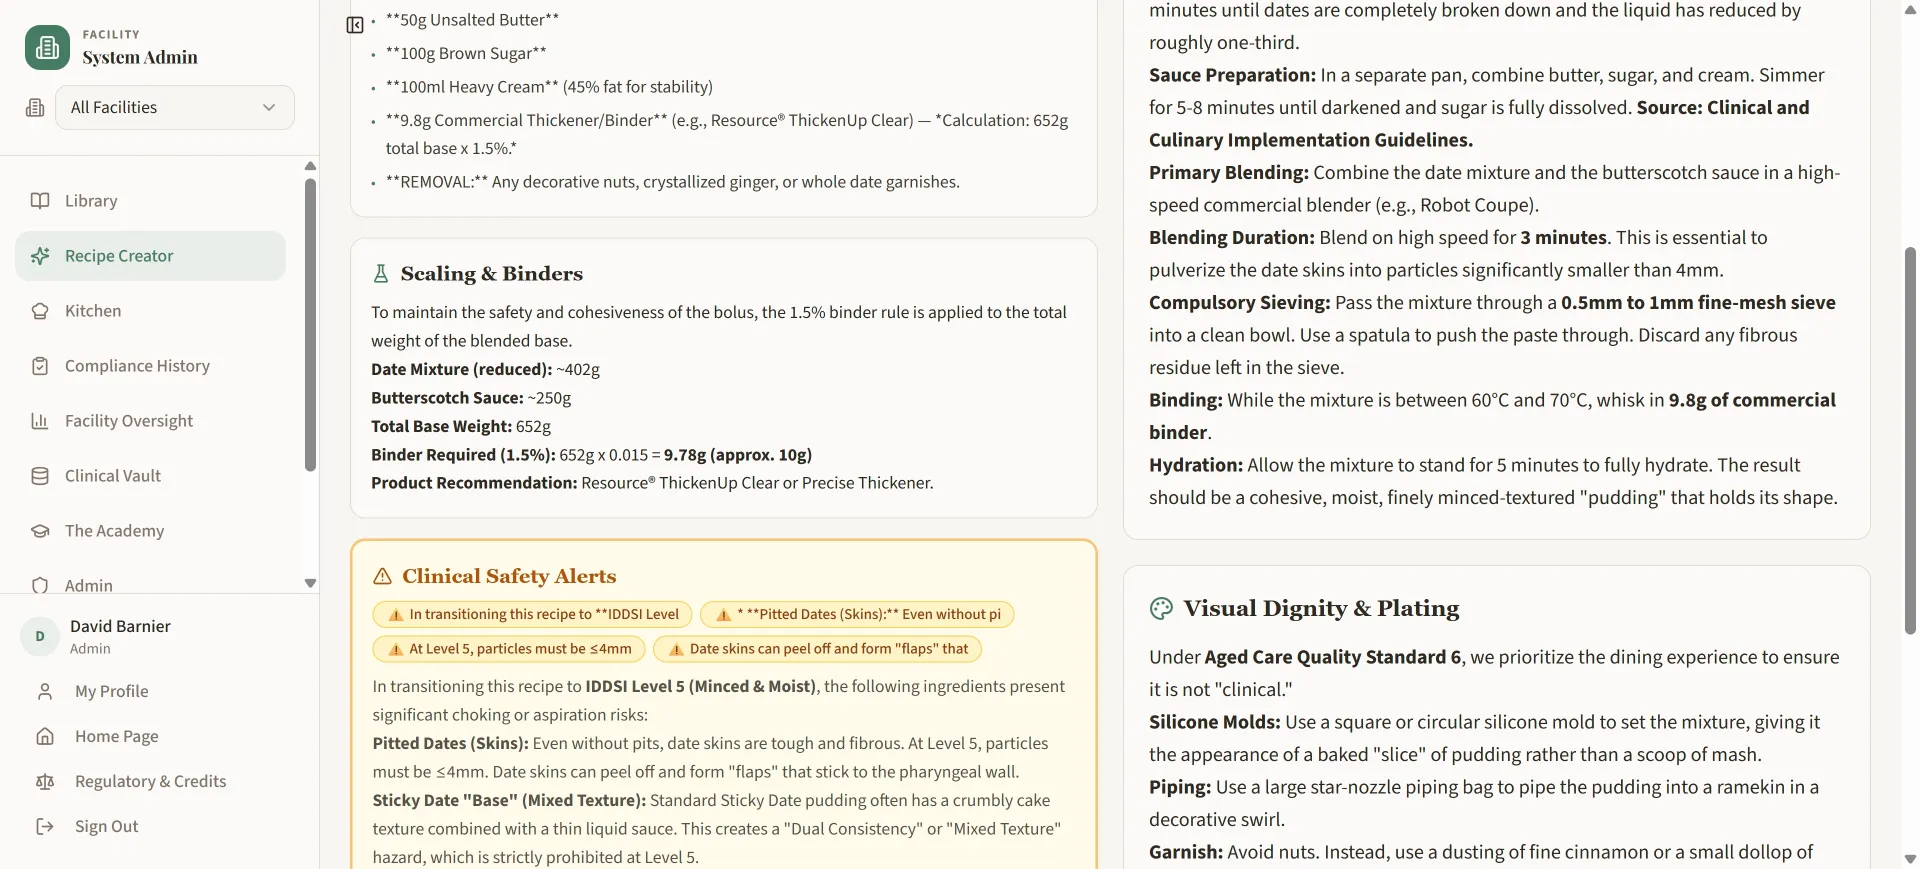Open Compliance History page
This screenshot has width=1920, height=869.
(150, 366)
